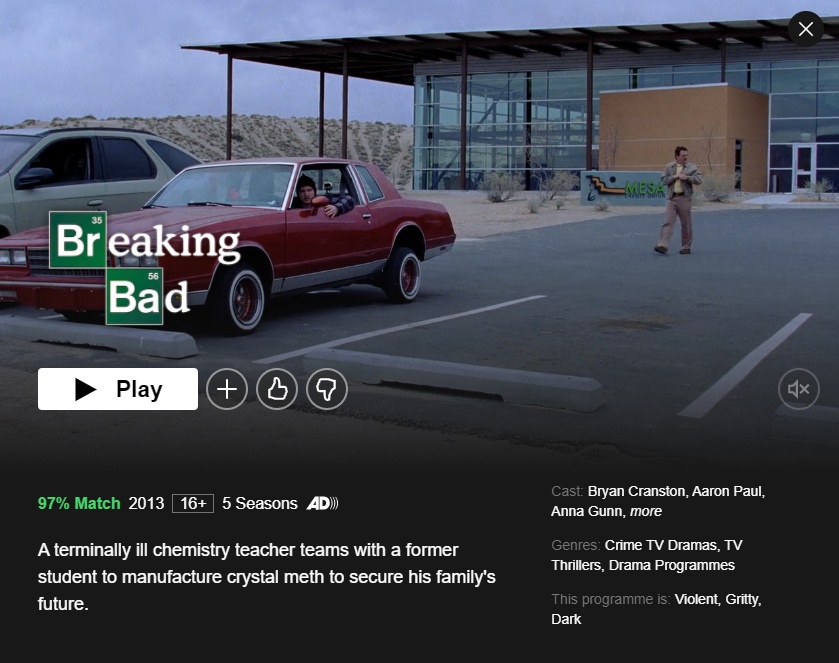Play Breaking Bad
The width and height of the screenshot is (839, 663).
[x=118, y=389]
